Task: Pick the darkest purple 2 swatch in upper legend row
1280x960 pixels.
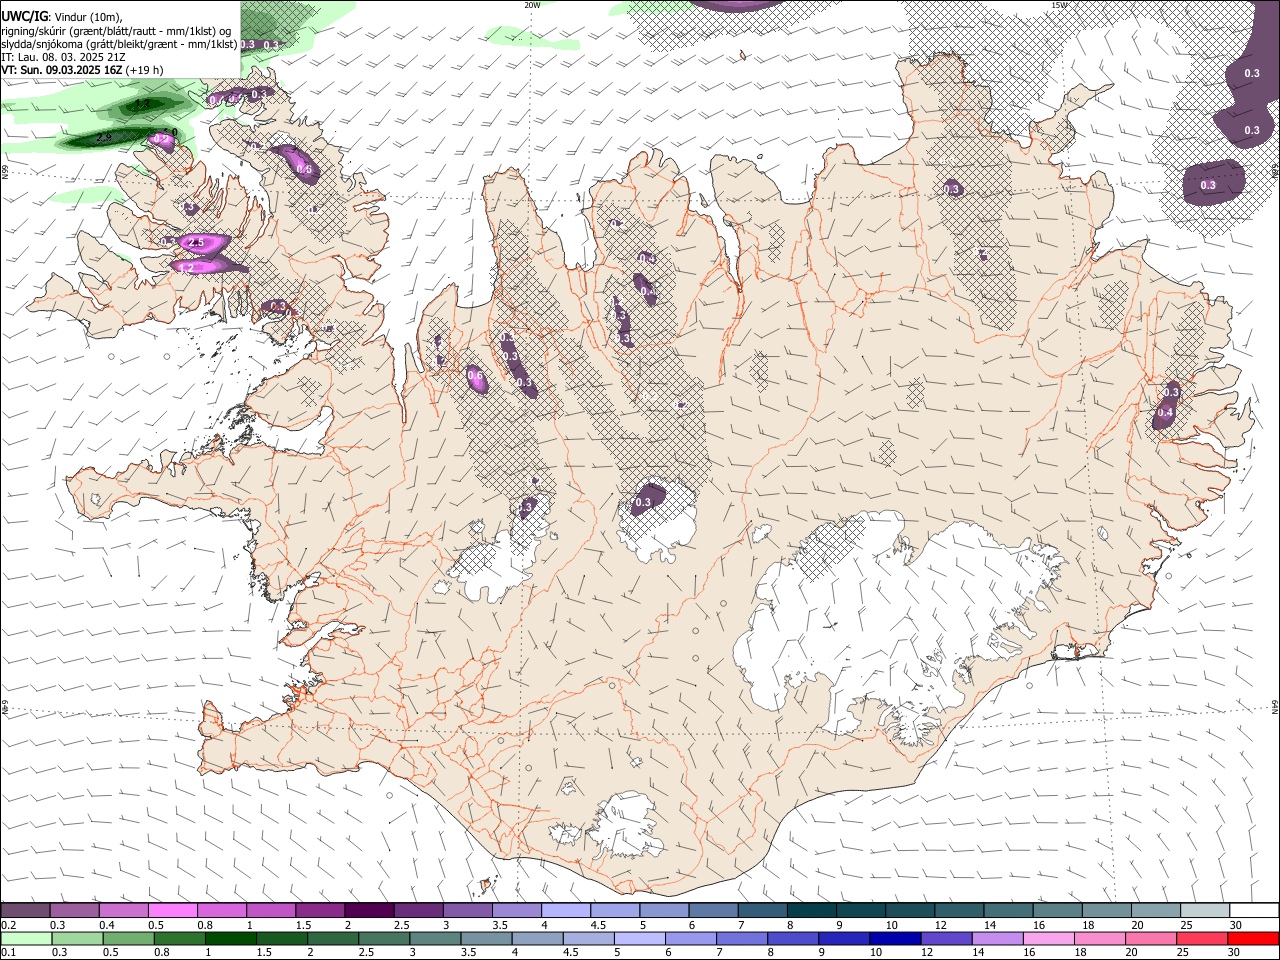Action: (368, 911)
